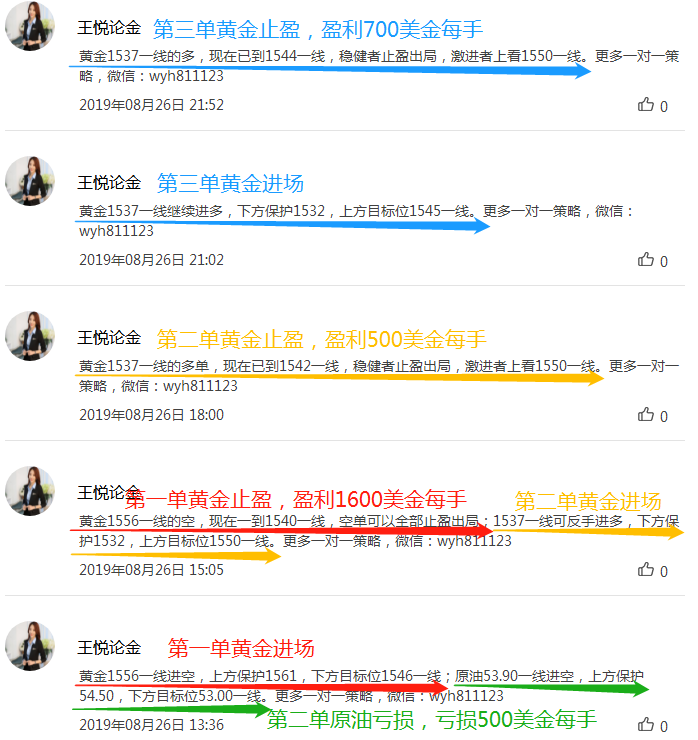Open post text with 下方保护1532 上方目标位1545

[x=357, y=221]
